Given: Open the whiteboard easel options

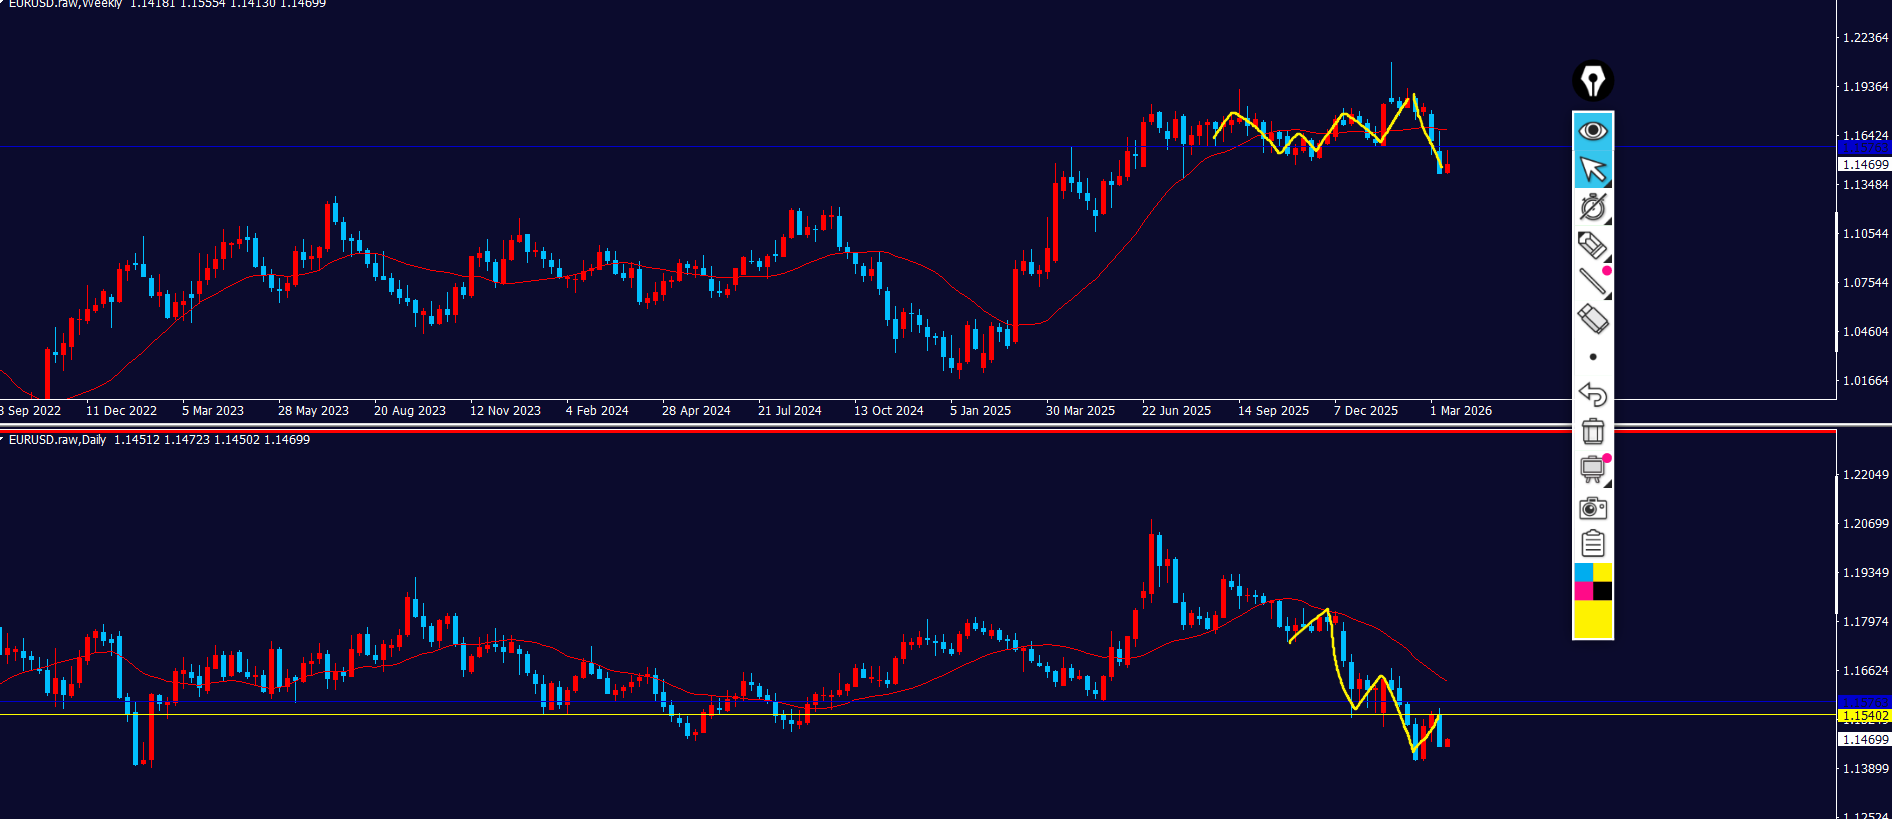Looking at the screenshot, I should [x=1592, y=469].
